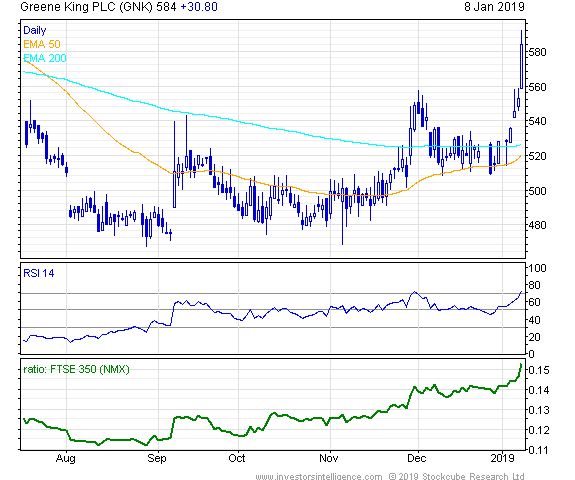The width and height of the screenshot is (575, 480).
Task: Click the 'Dec' x-axis month label
Action: (417, 458)
